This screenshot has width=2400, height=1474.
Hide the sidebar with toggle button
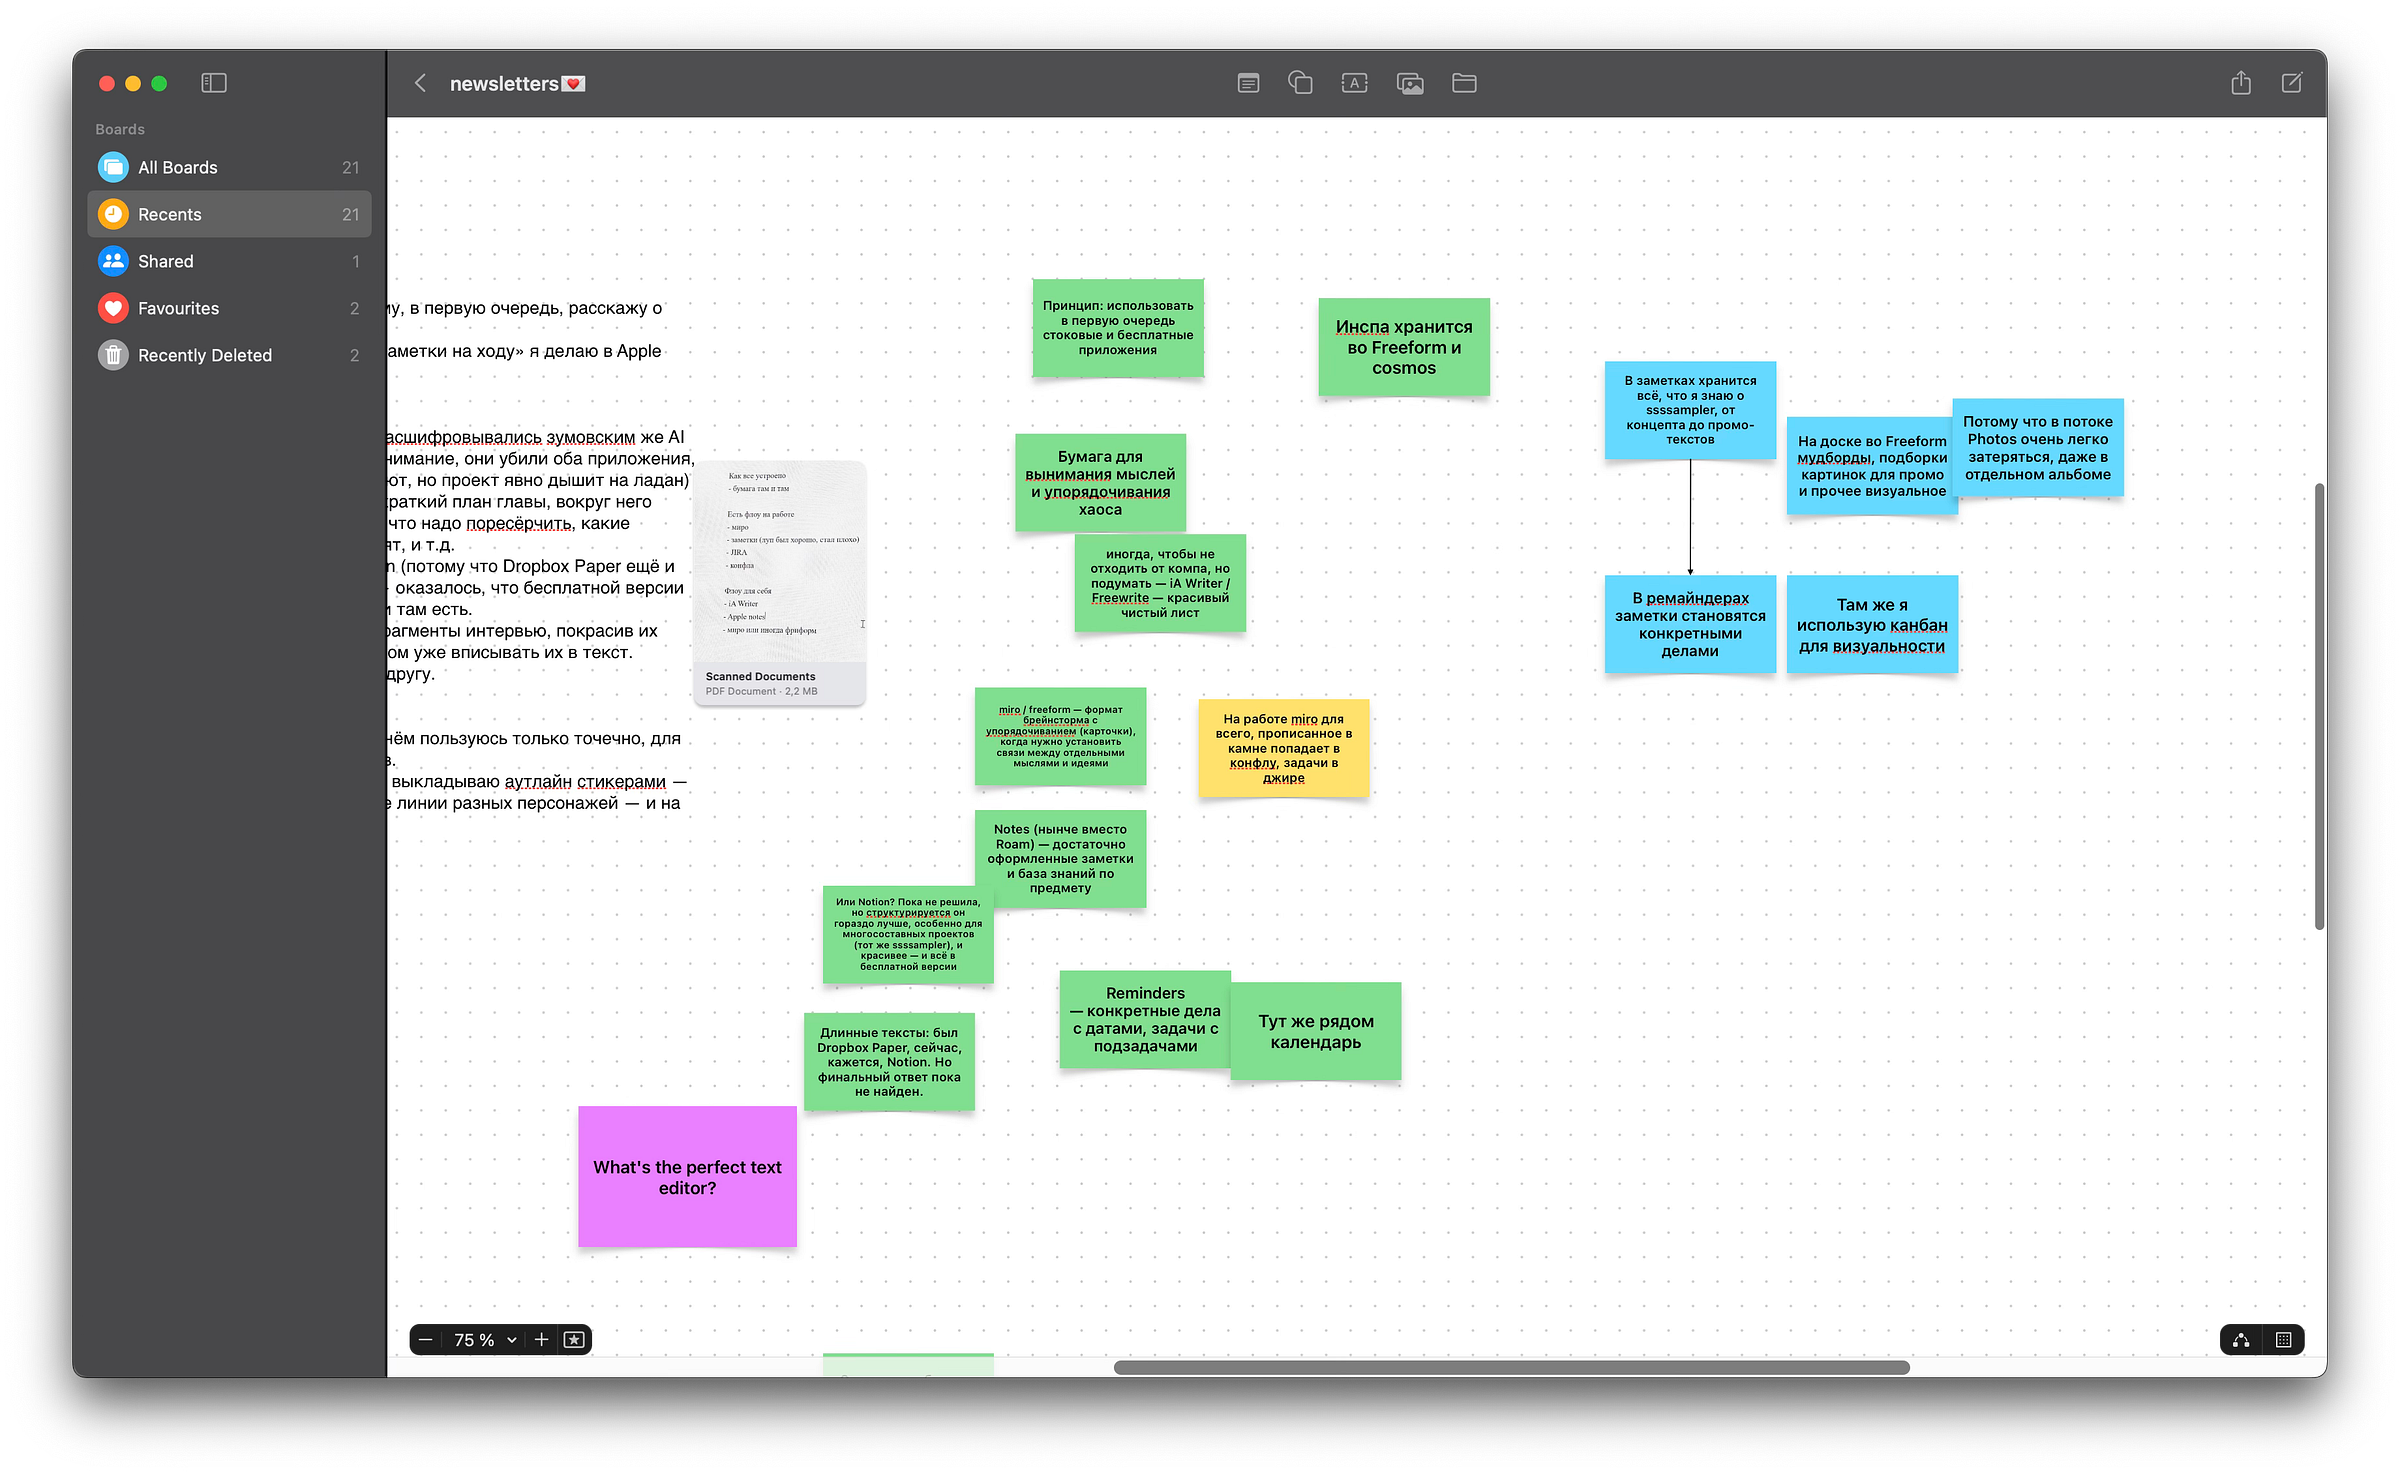(x=214, y=83)
